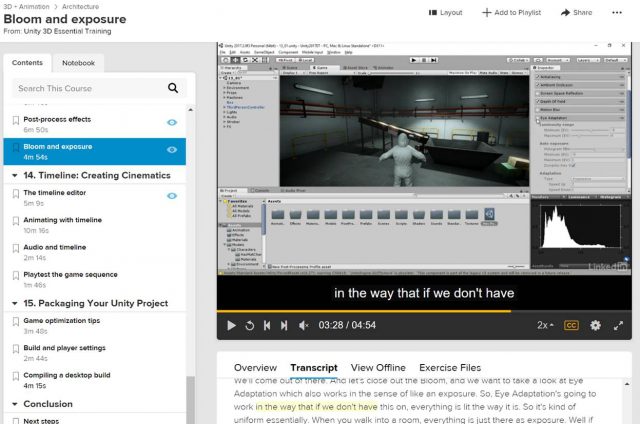Image resolution: width=640 pixels, height=424 pixels.
Task: Skip to previous video
Action: click(267, 325)
